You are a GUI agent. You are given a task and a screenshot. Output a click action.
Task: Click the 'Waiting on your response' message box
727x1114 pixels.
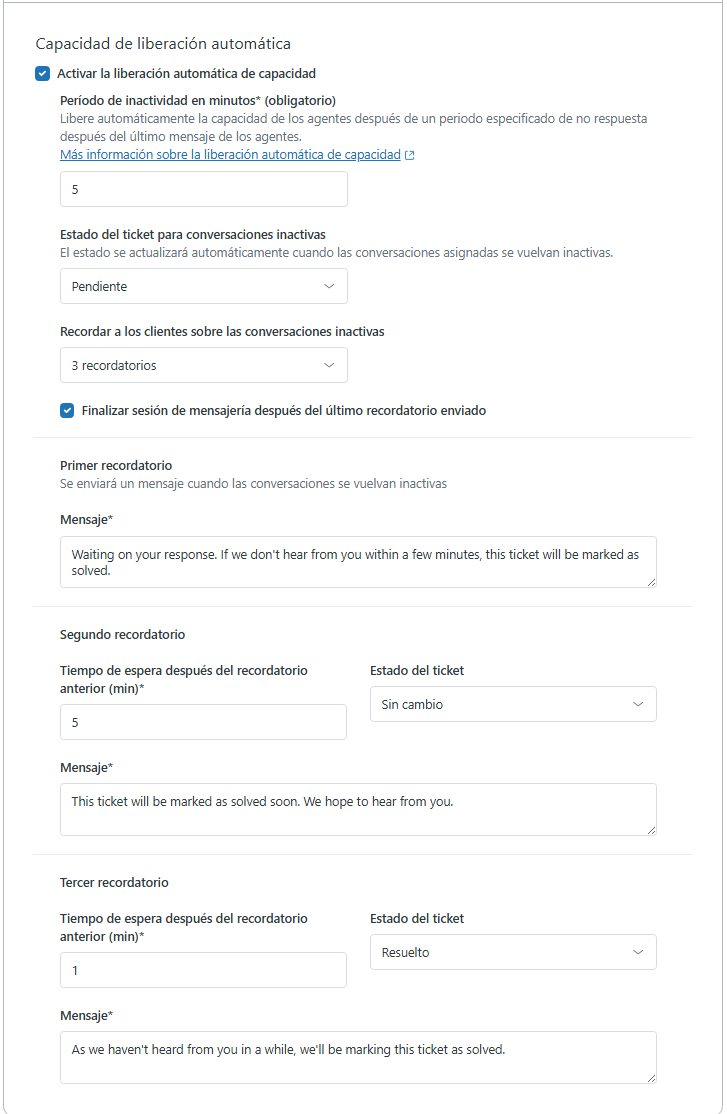coord(358,562)
